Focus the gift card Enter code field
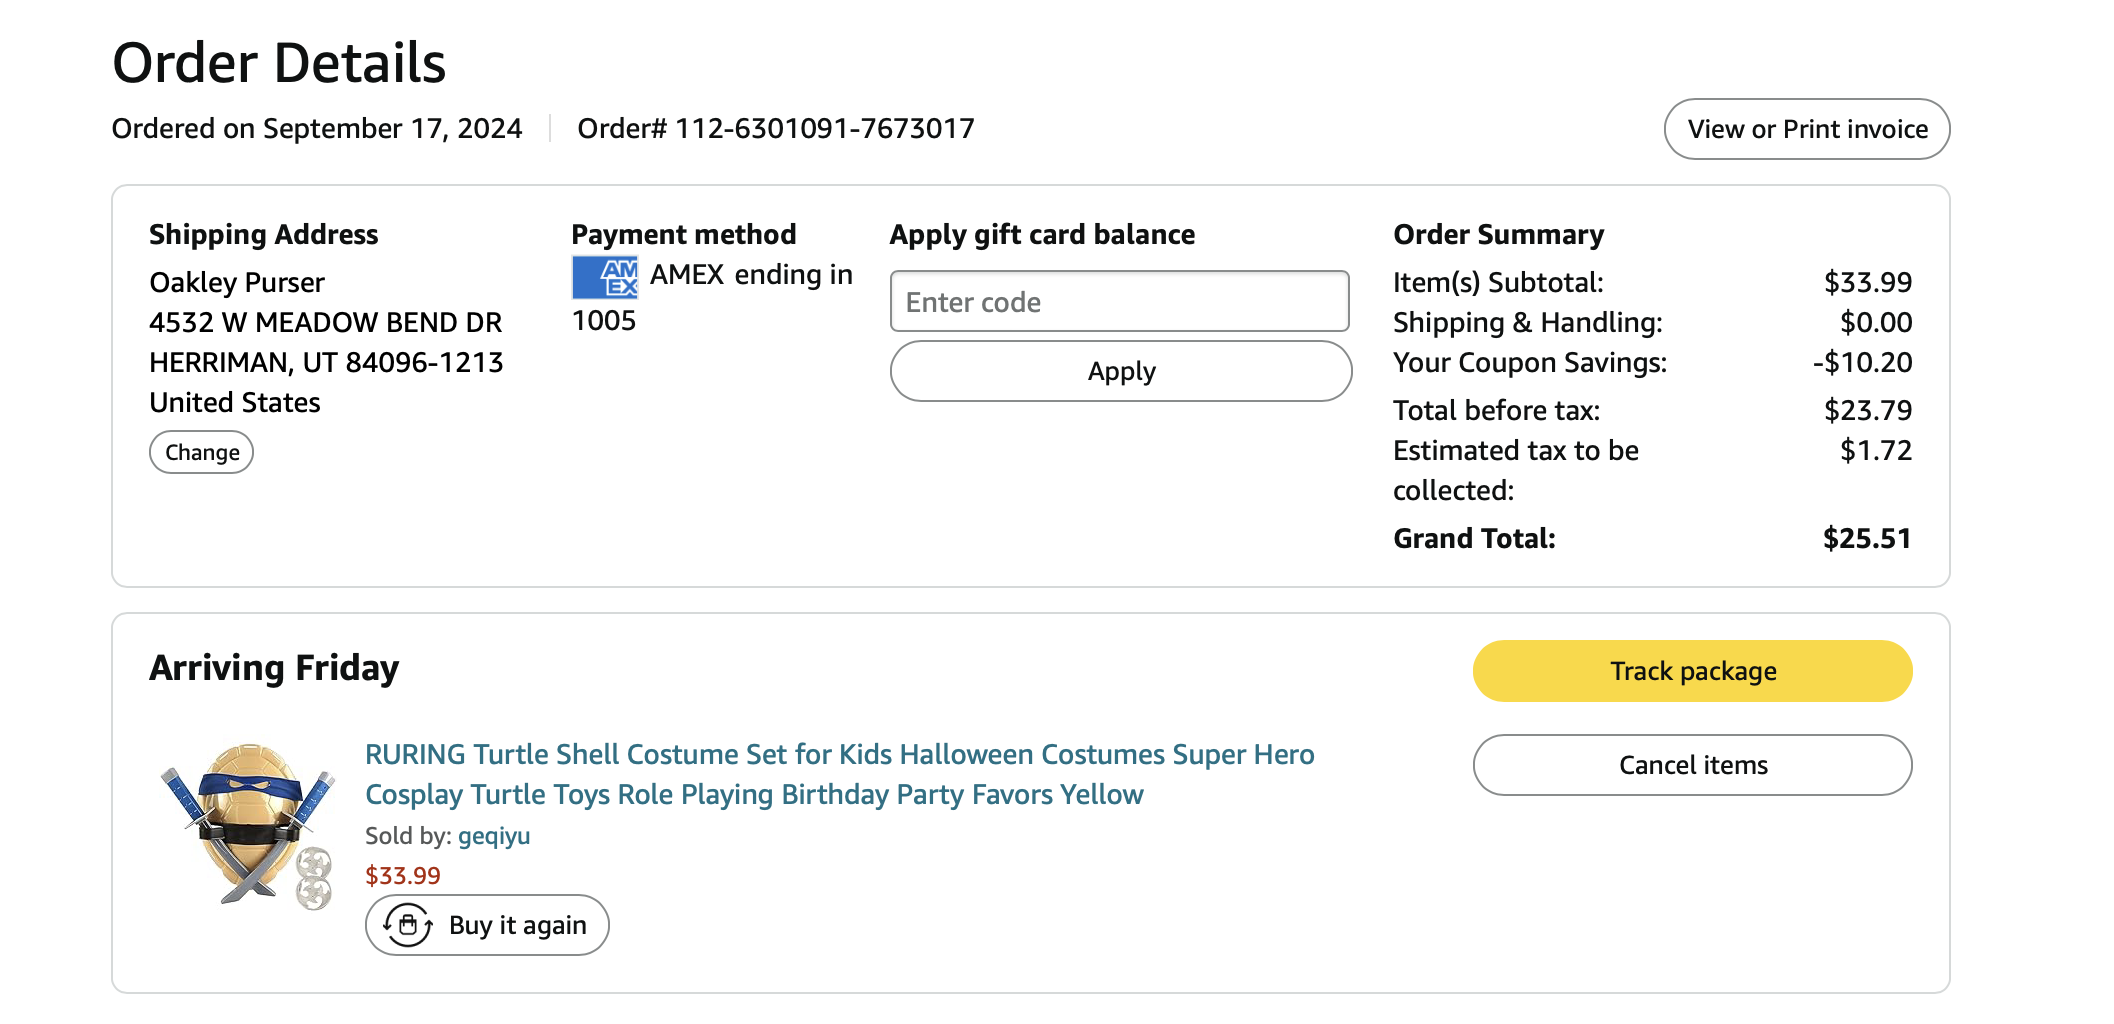2114x1024 pixels. [x=1119, y=301]
